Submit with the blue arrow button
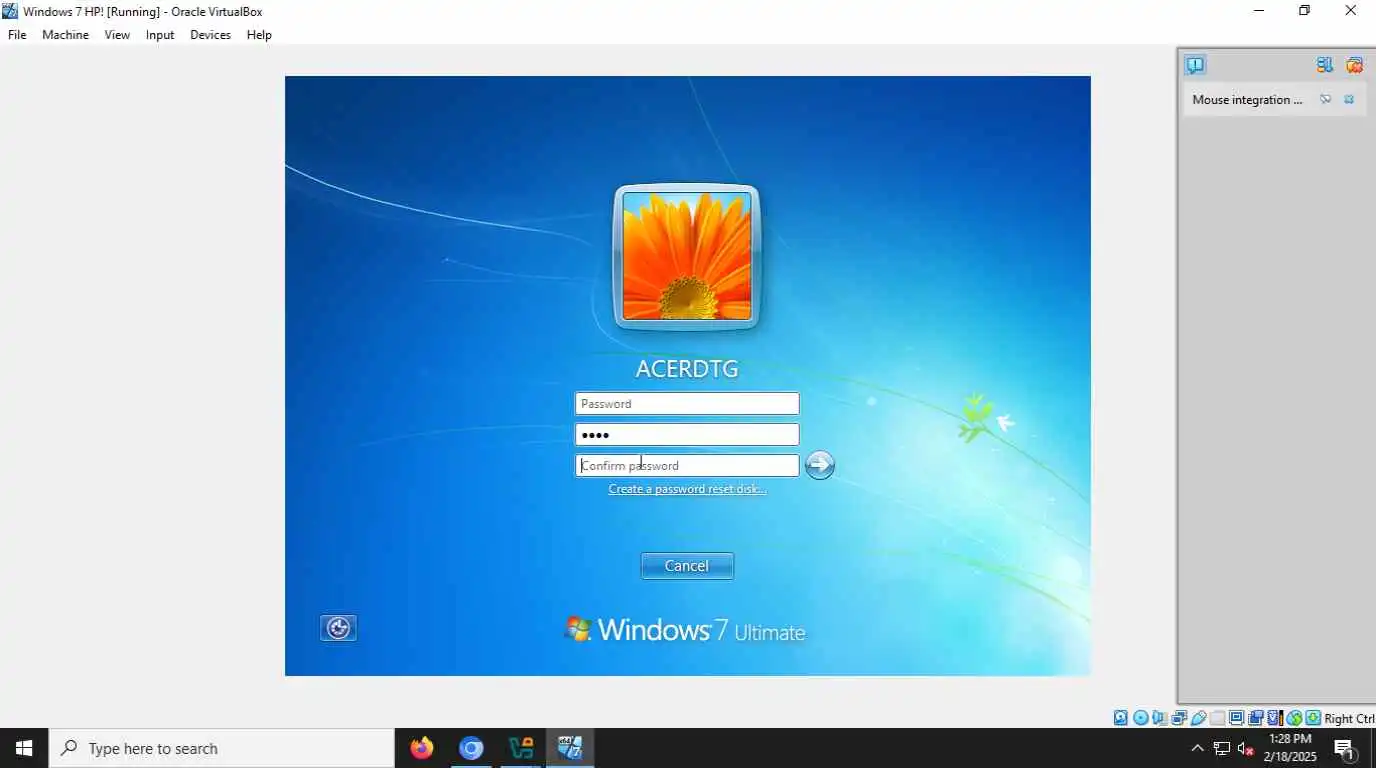 tap(819, 465)
